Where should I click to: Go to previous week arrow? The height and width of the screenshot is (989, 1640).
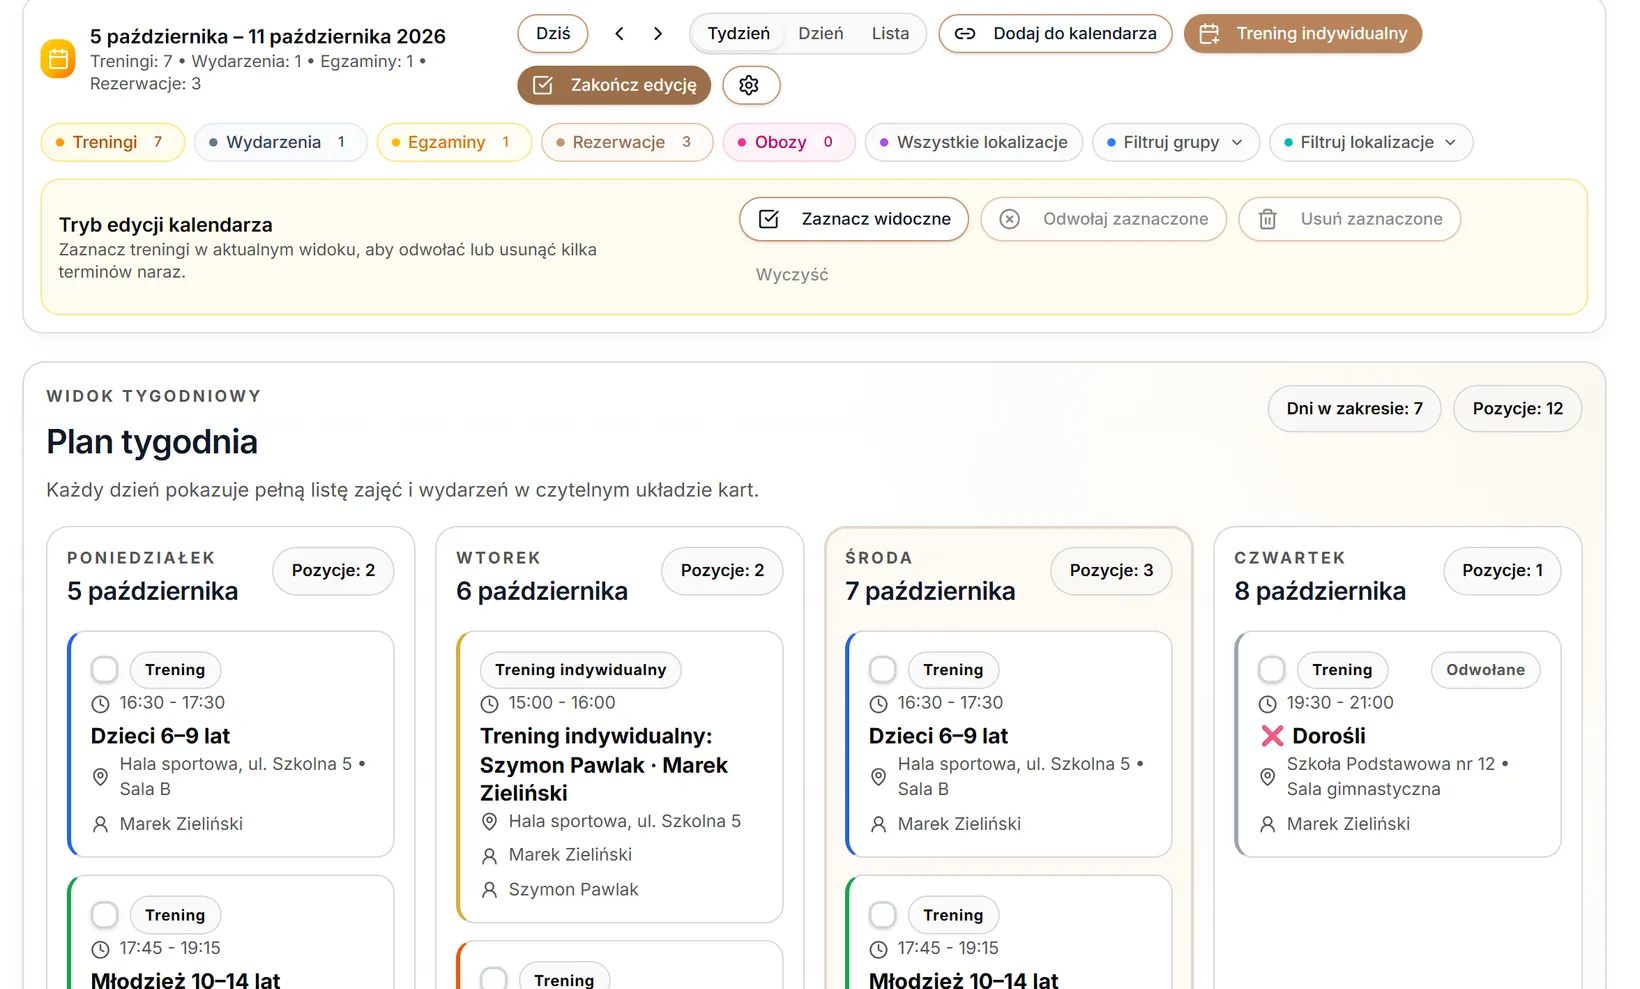[x=619, y=33]
